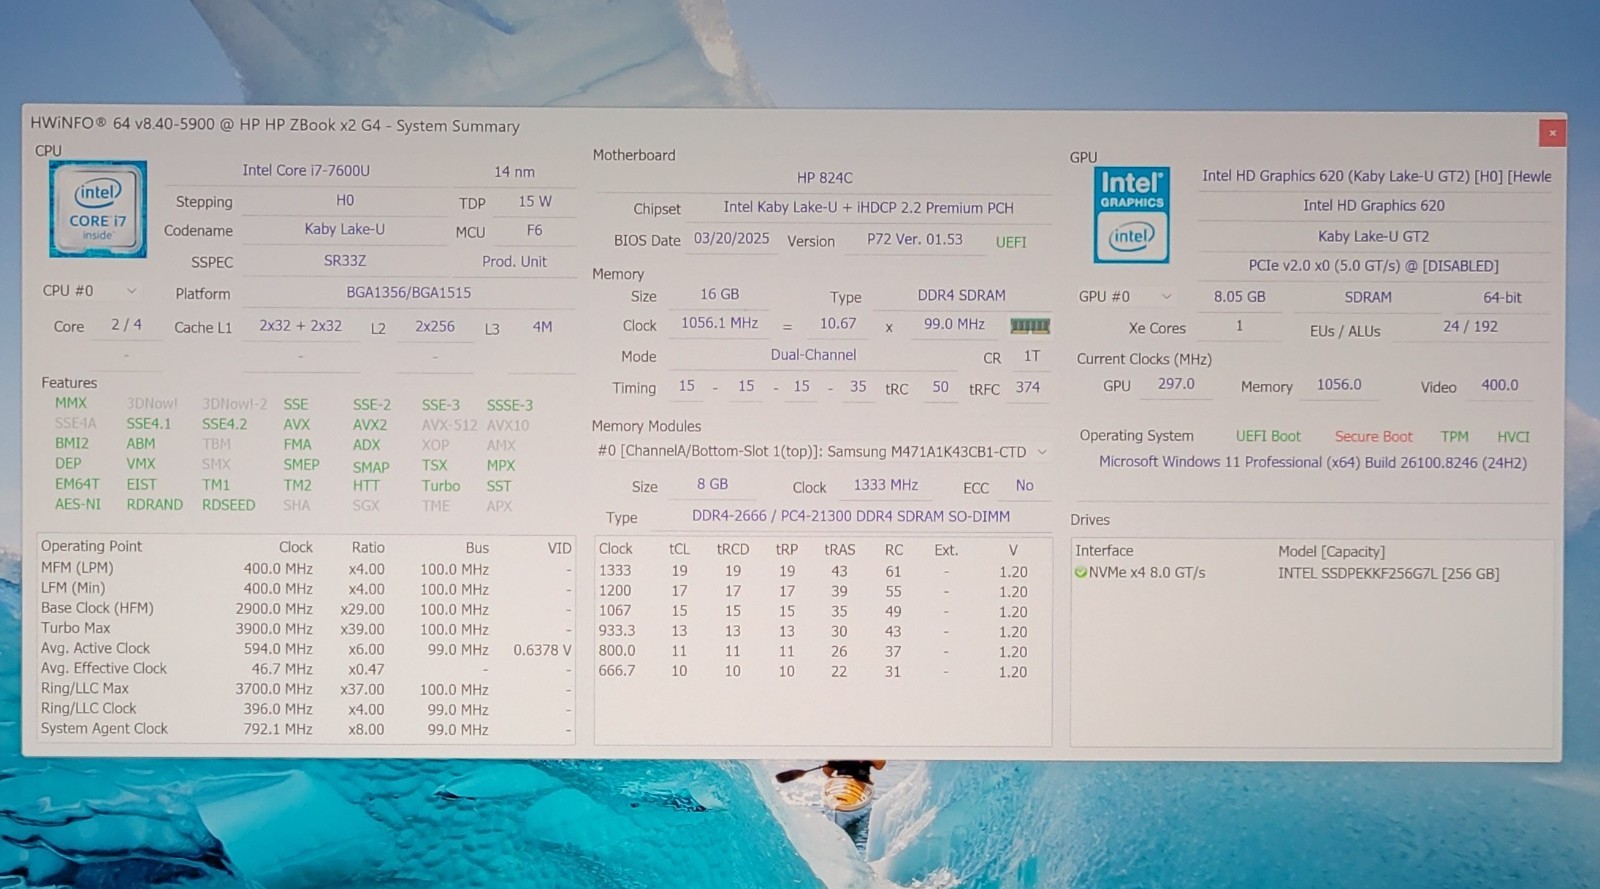Viewport: 1600px width, 889px height.
Task: Close the HWiNFO System Summary window
Action: (1552, 132)
